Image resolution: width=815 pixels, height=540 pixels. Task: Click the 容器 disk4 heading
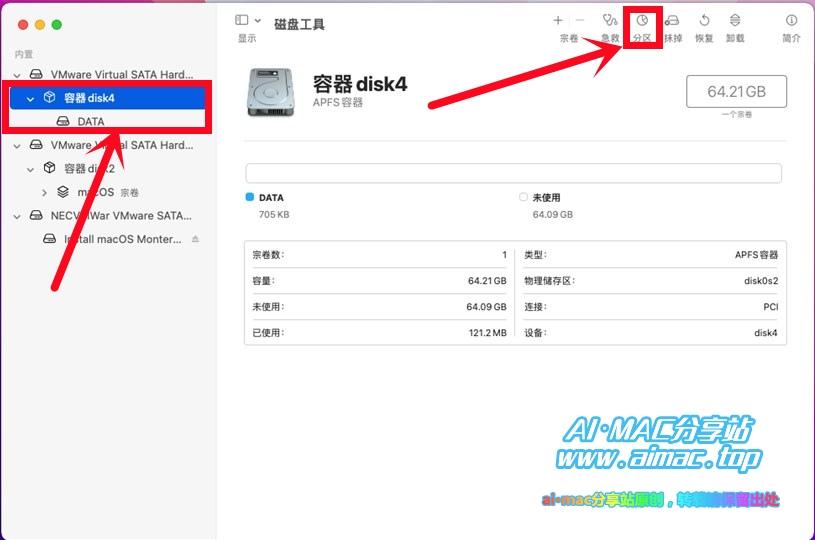[360, 84]
